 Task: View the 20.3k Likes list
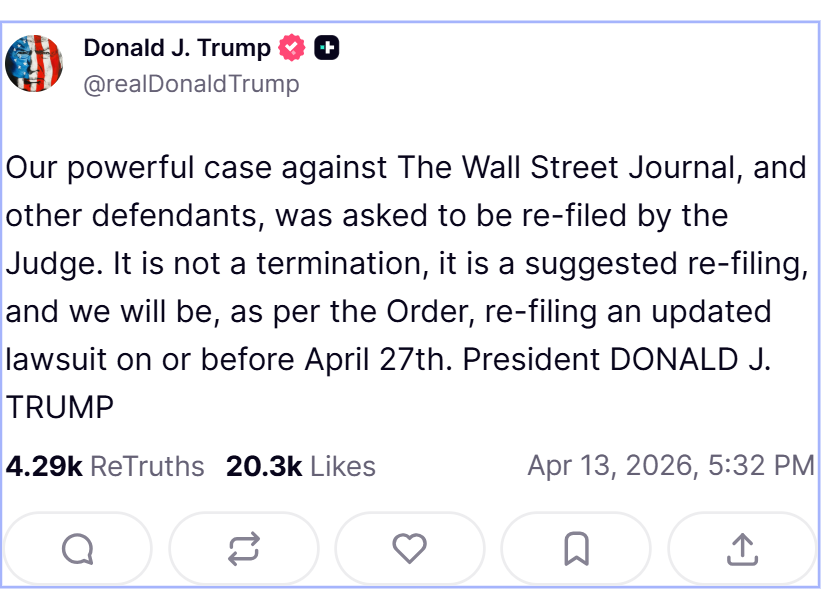pyautogui.click(x=301, y=466)
